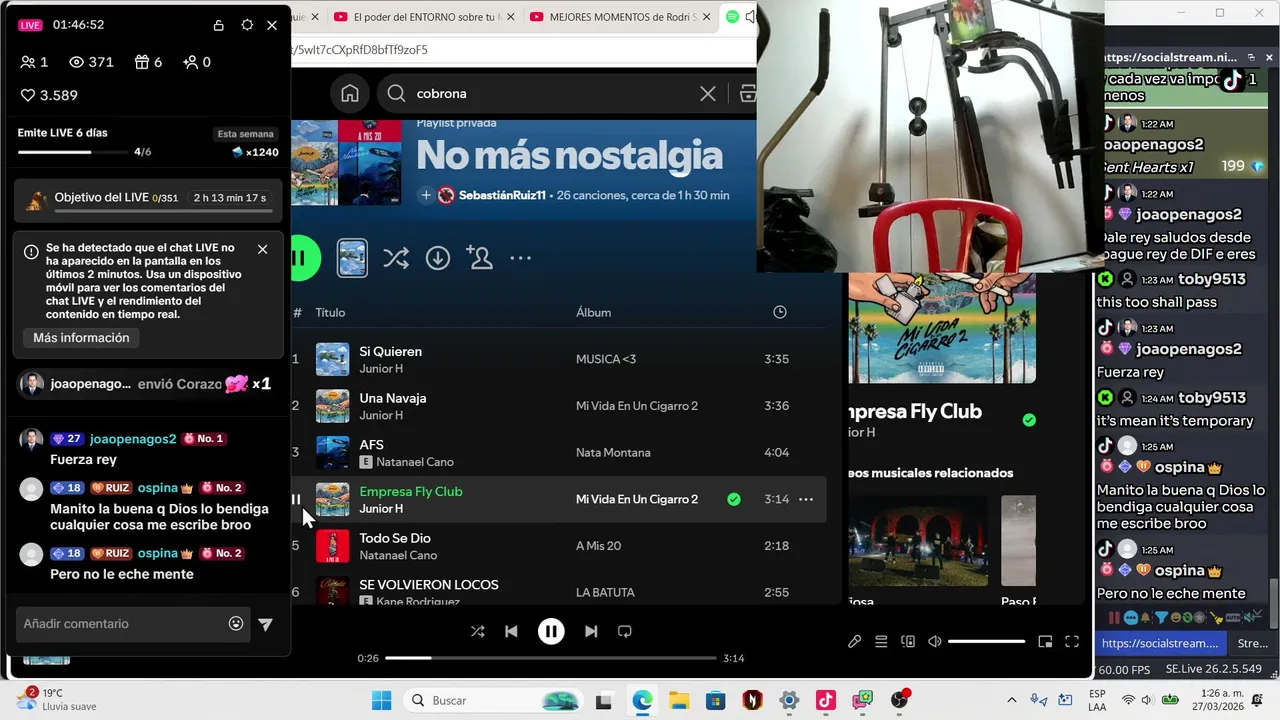Skip to next track
This screenshot has height=720, width=1280.
point(591,632)
